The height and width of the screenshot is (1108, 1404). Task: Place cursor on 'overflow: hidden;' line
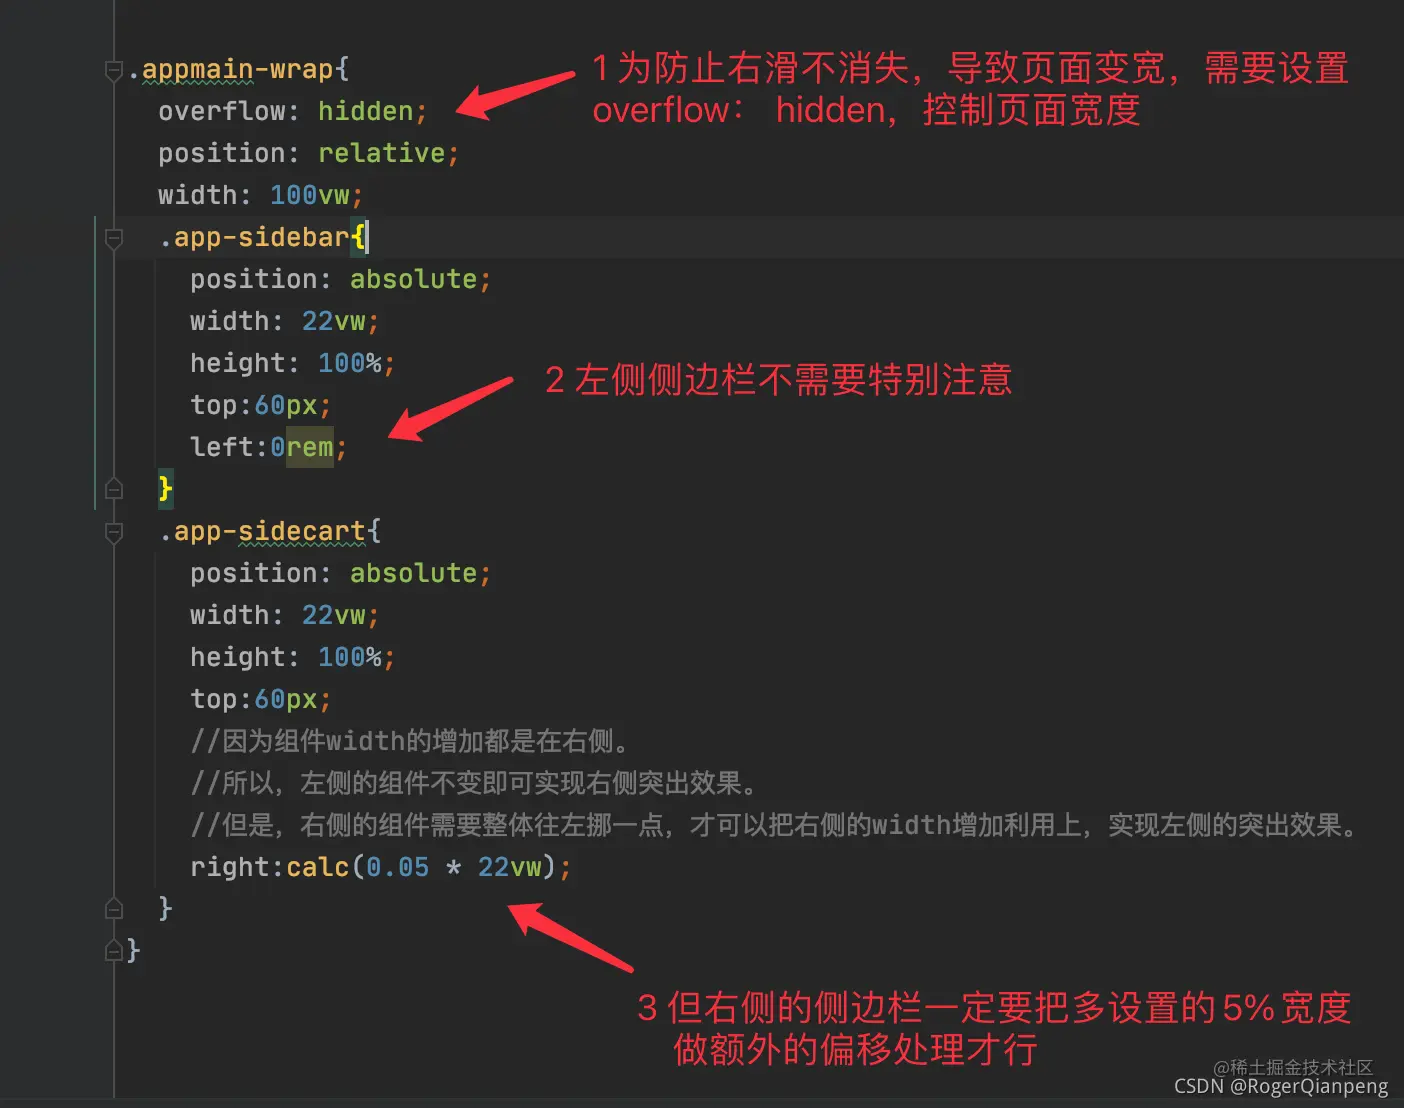[x=292, y=111]
